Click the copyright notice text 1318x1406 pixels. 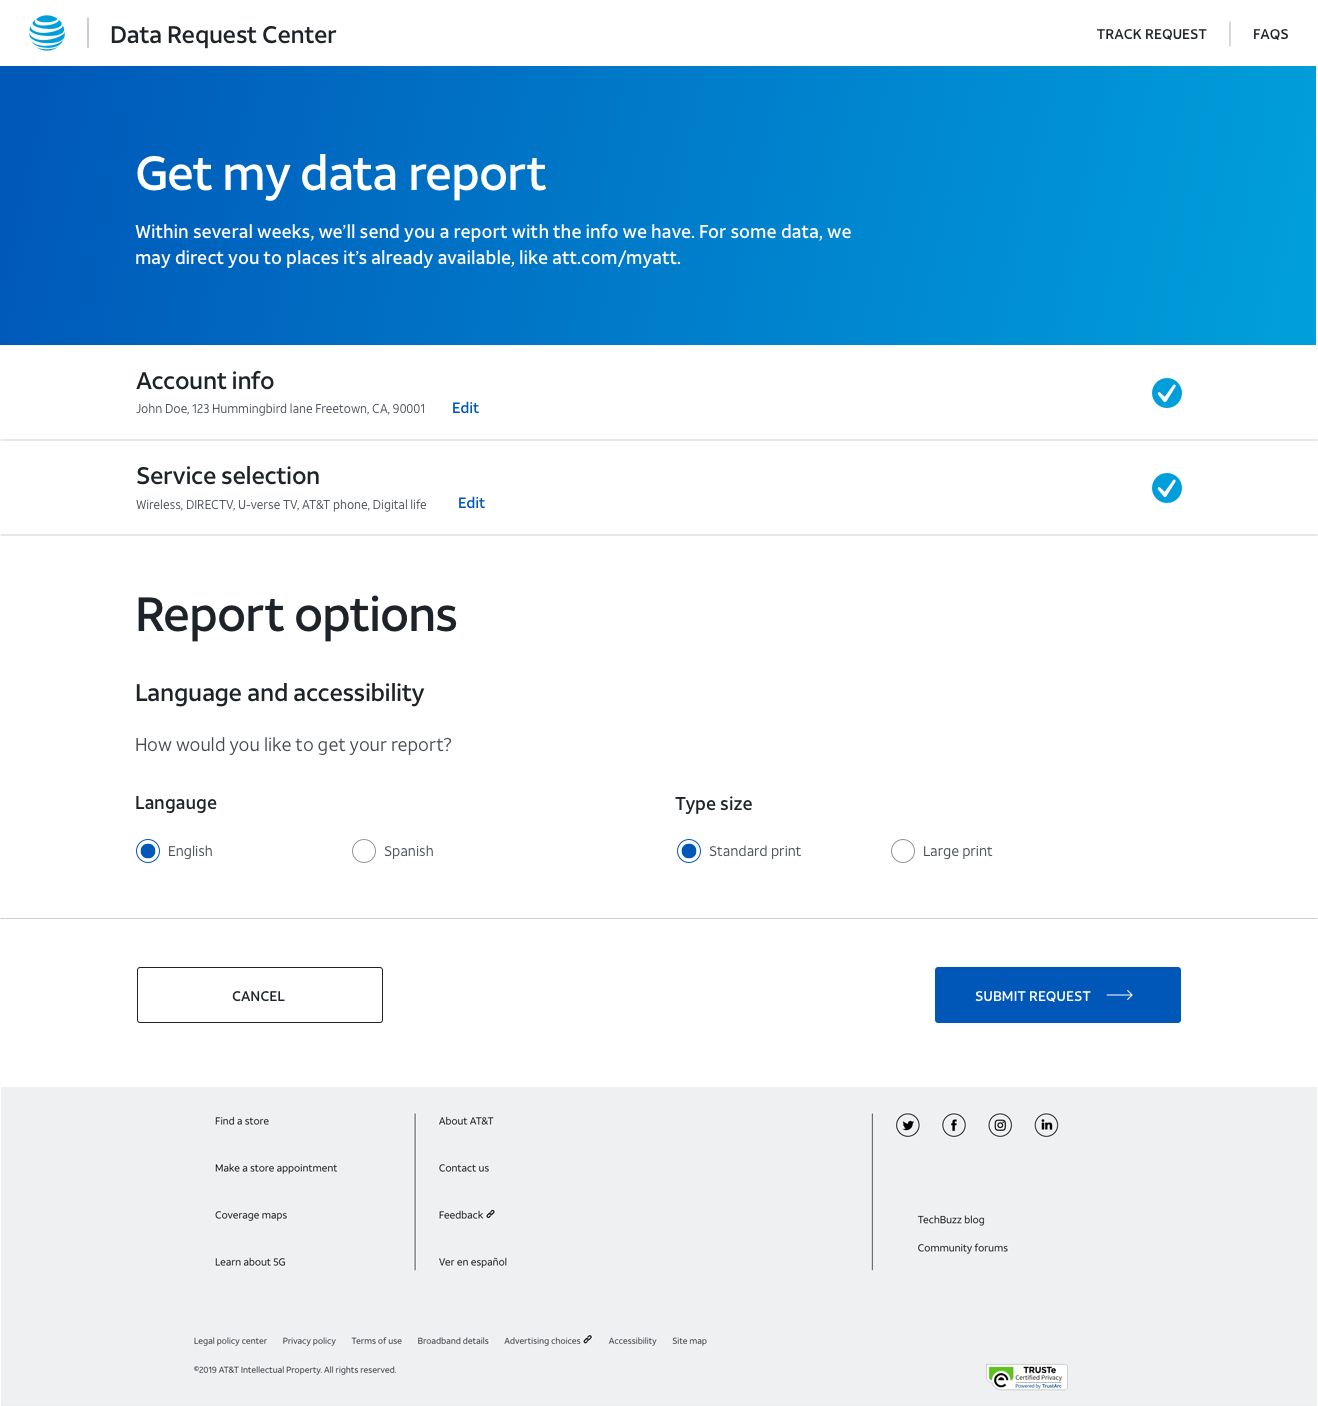tap(295, 1370)
